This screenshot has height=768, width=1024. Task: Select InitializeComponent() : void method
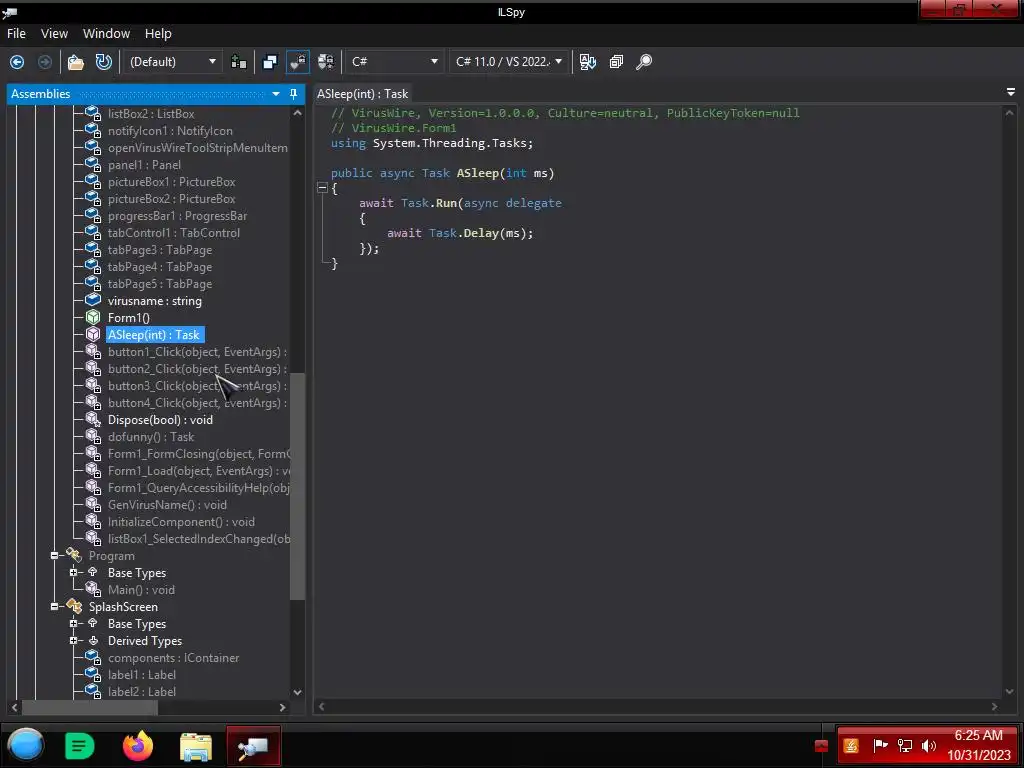[x=181, y=522]
